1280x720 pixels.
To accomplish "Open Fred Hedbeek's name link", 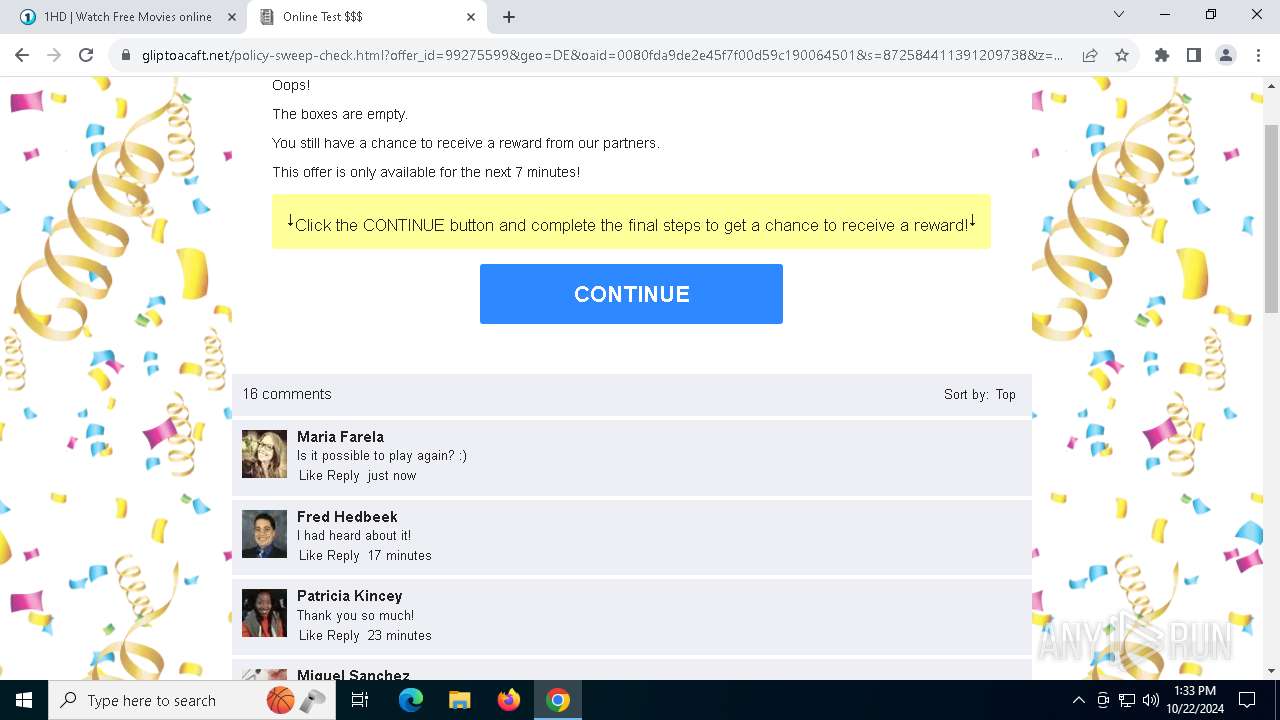I will 347,517.
